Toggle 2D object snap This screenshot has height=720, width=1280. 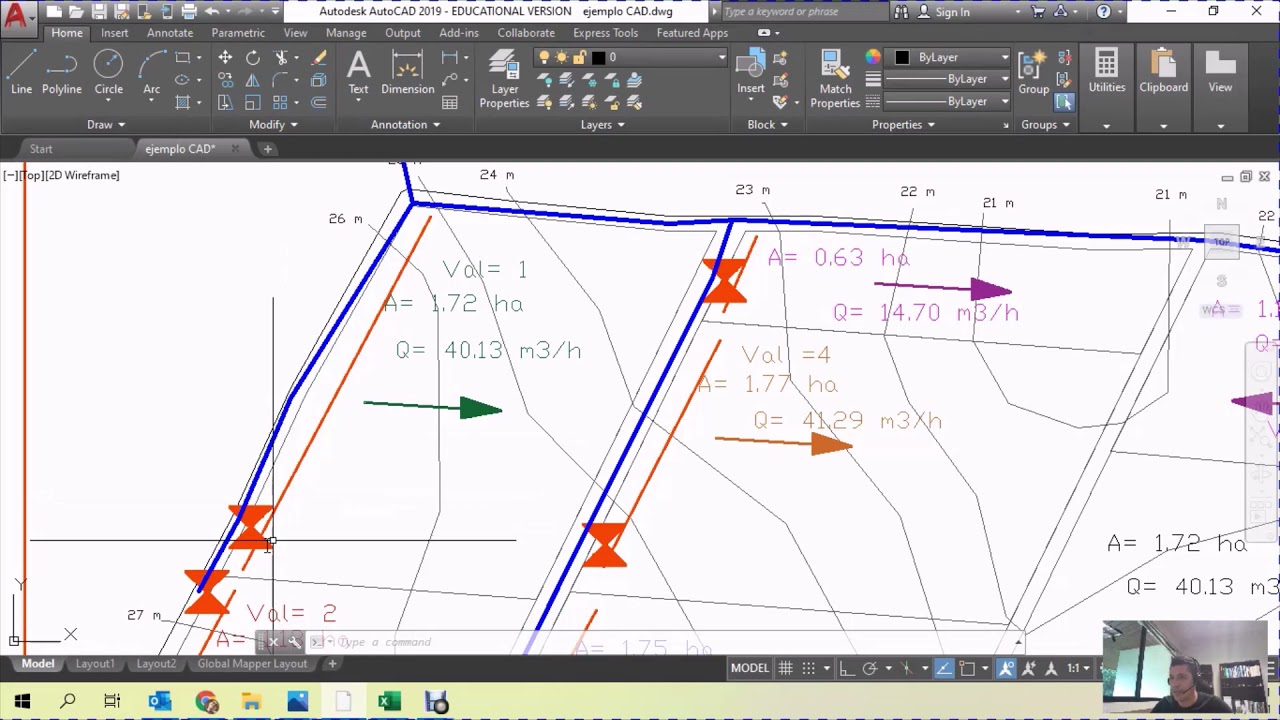(x=967, y=668)
